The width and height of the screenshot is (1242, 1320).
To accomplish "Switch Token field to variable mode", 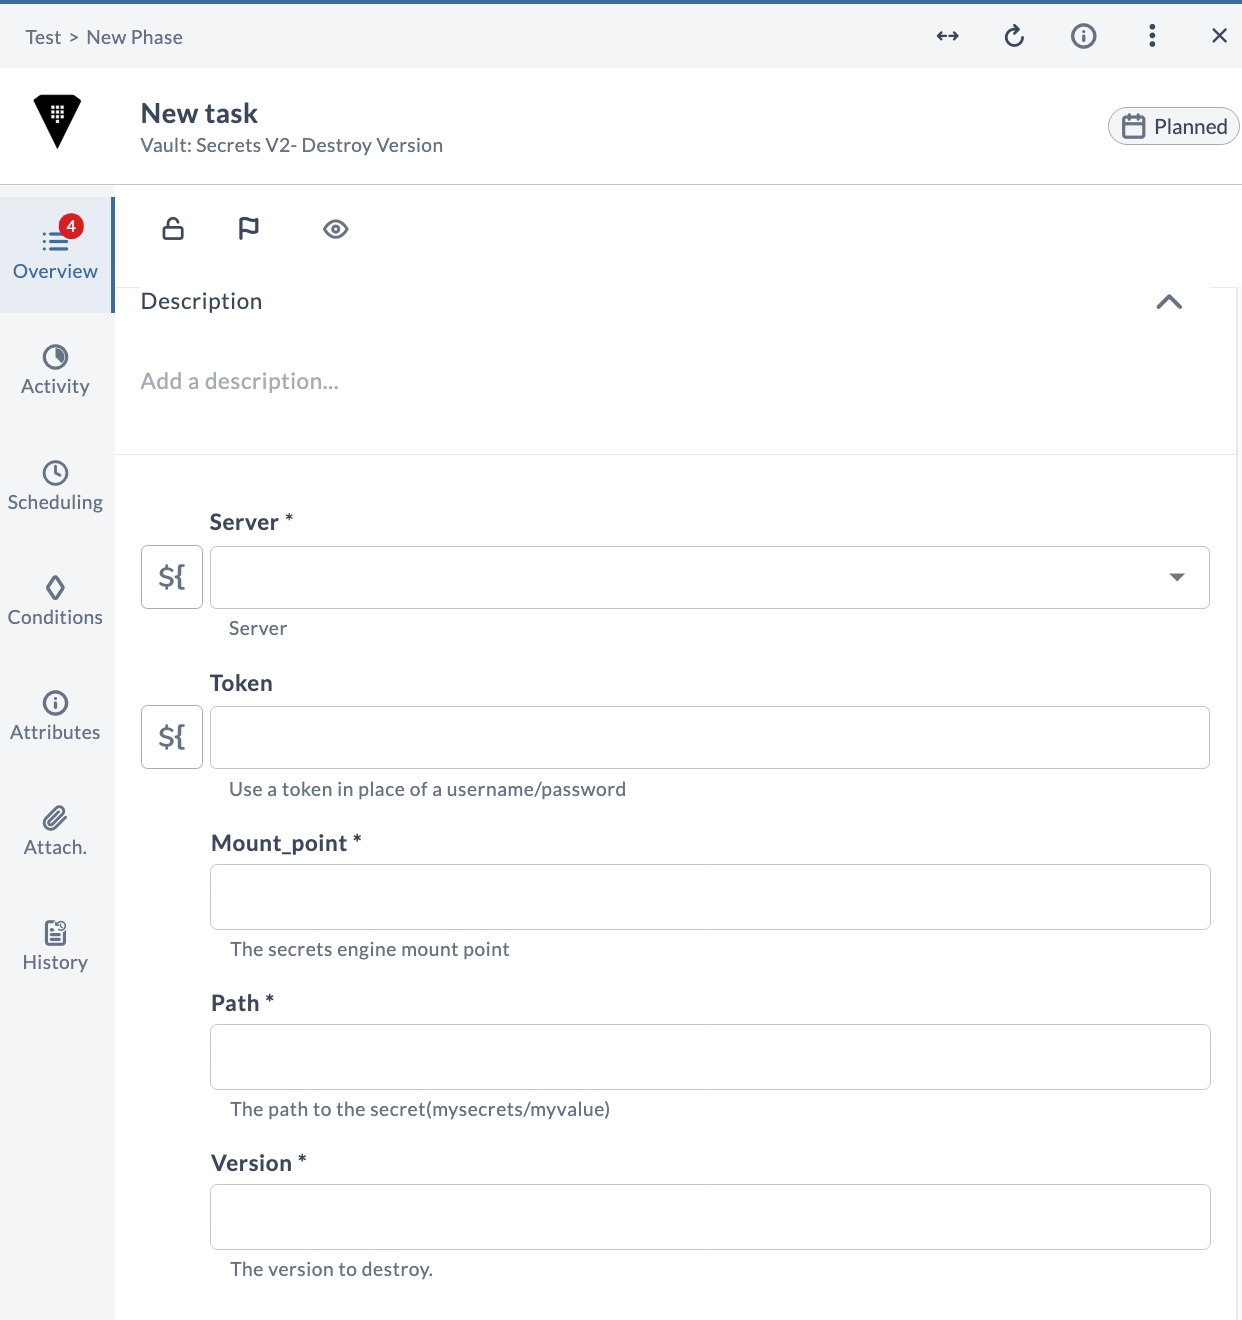I will click(172, 737).
